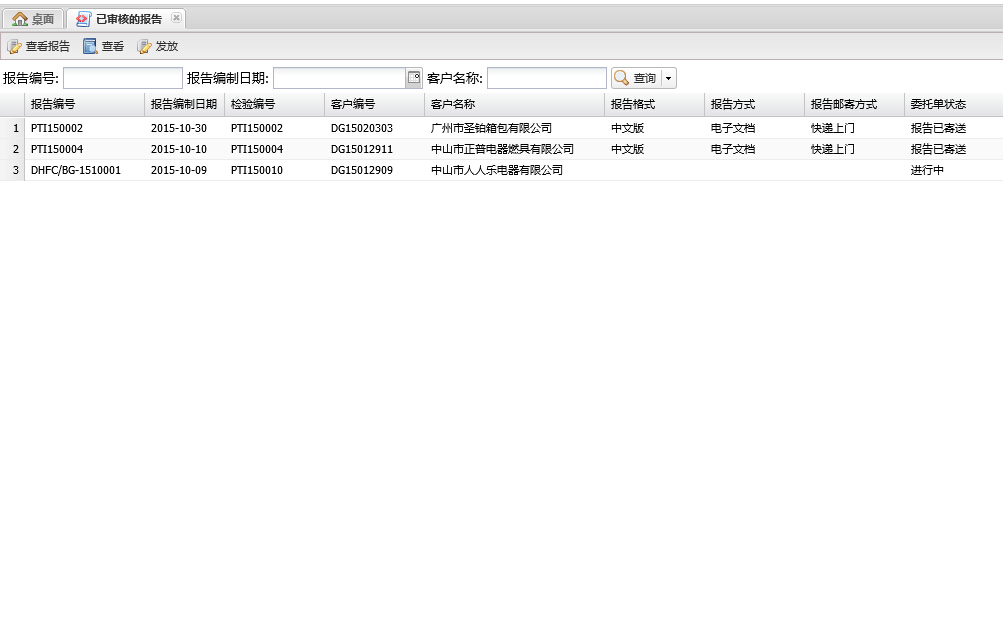Expand the 查询 button dropdown arrow
Viewport: 1003px width, 617px height.
click(669, 78)
